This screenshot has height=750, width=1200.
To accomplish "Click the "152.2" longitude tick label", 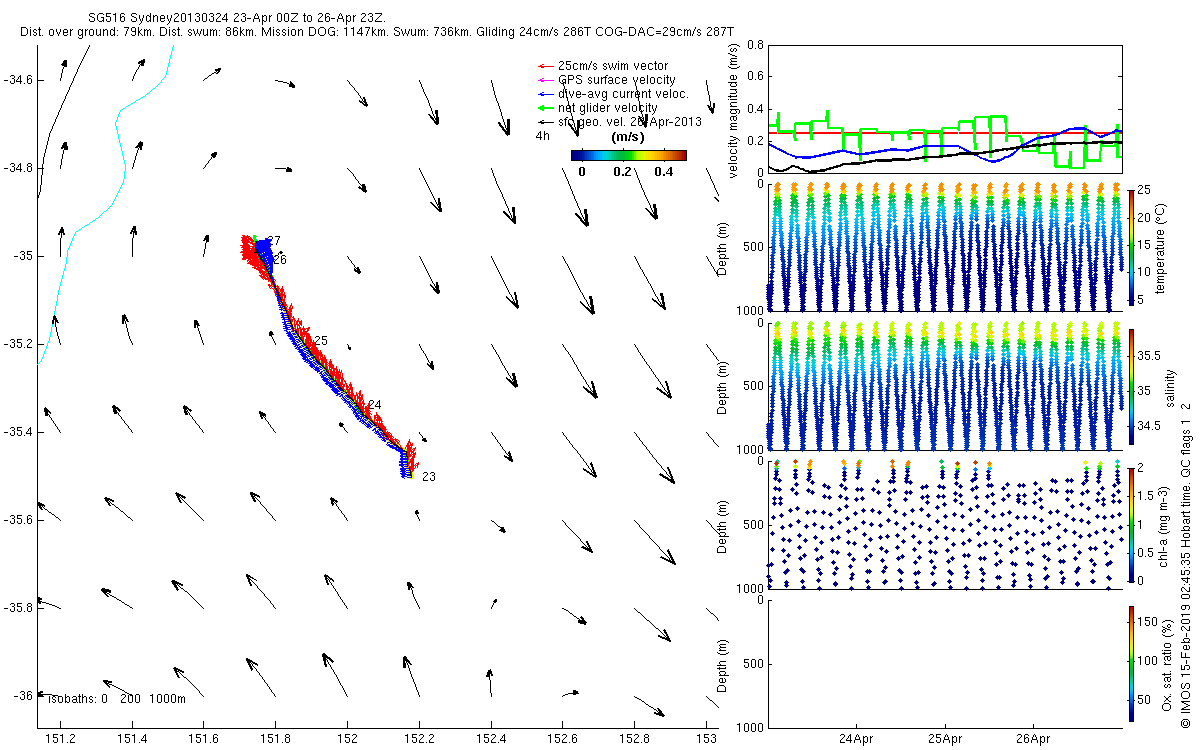I will [420, 740].
